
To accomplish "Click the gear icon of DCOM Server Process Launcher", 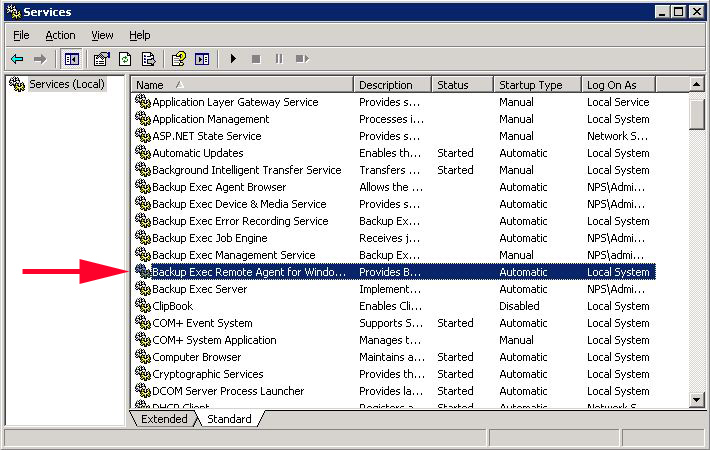I will point(143,390).
